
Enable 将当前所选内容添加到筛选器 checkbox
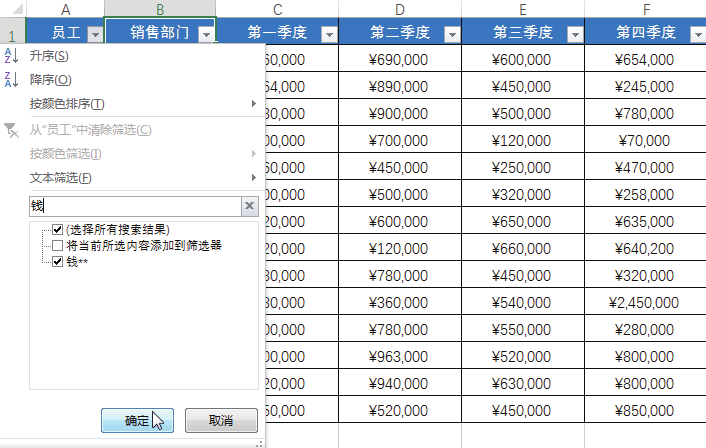click(57, 245)
